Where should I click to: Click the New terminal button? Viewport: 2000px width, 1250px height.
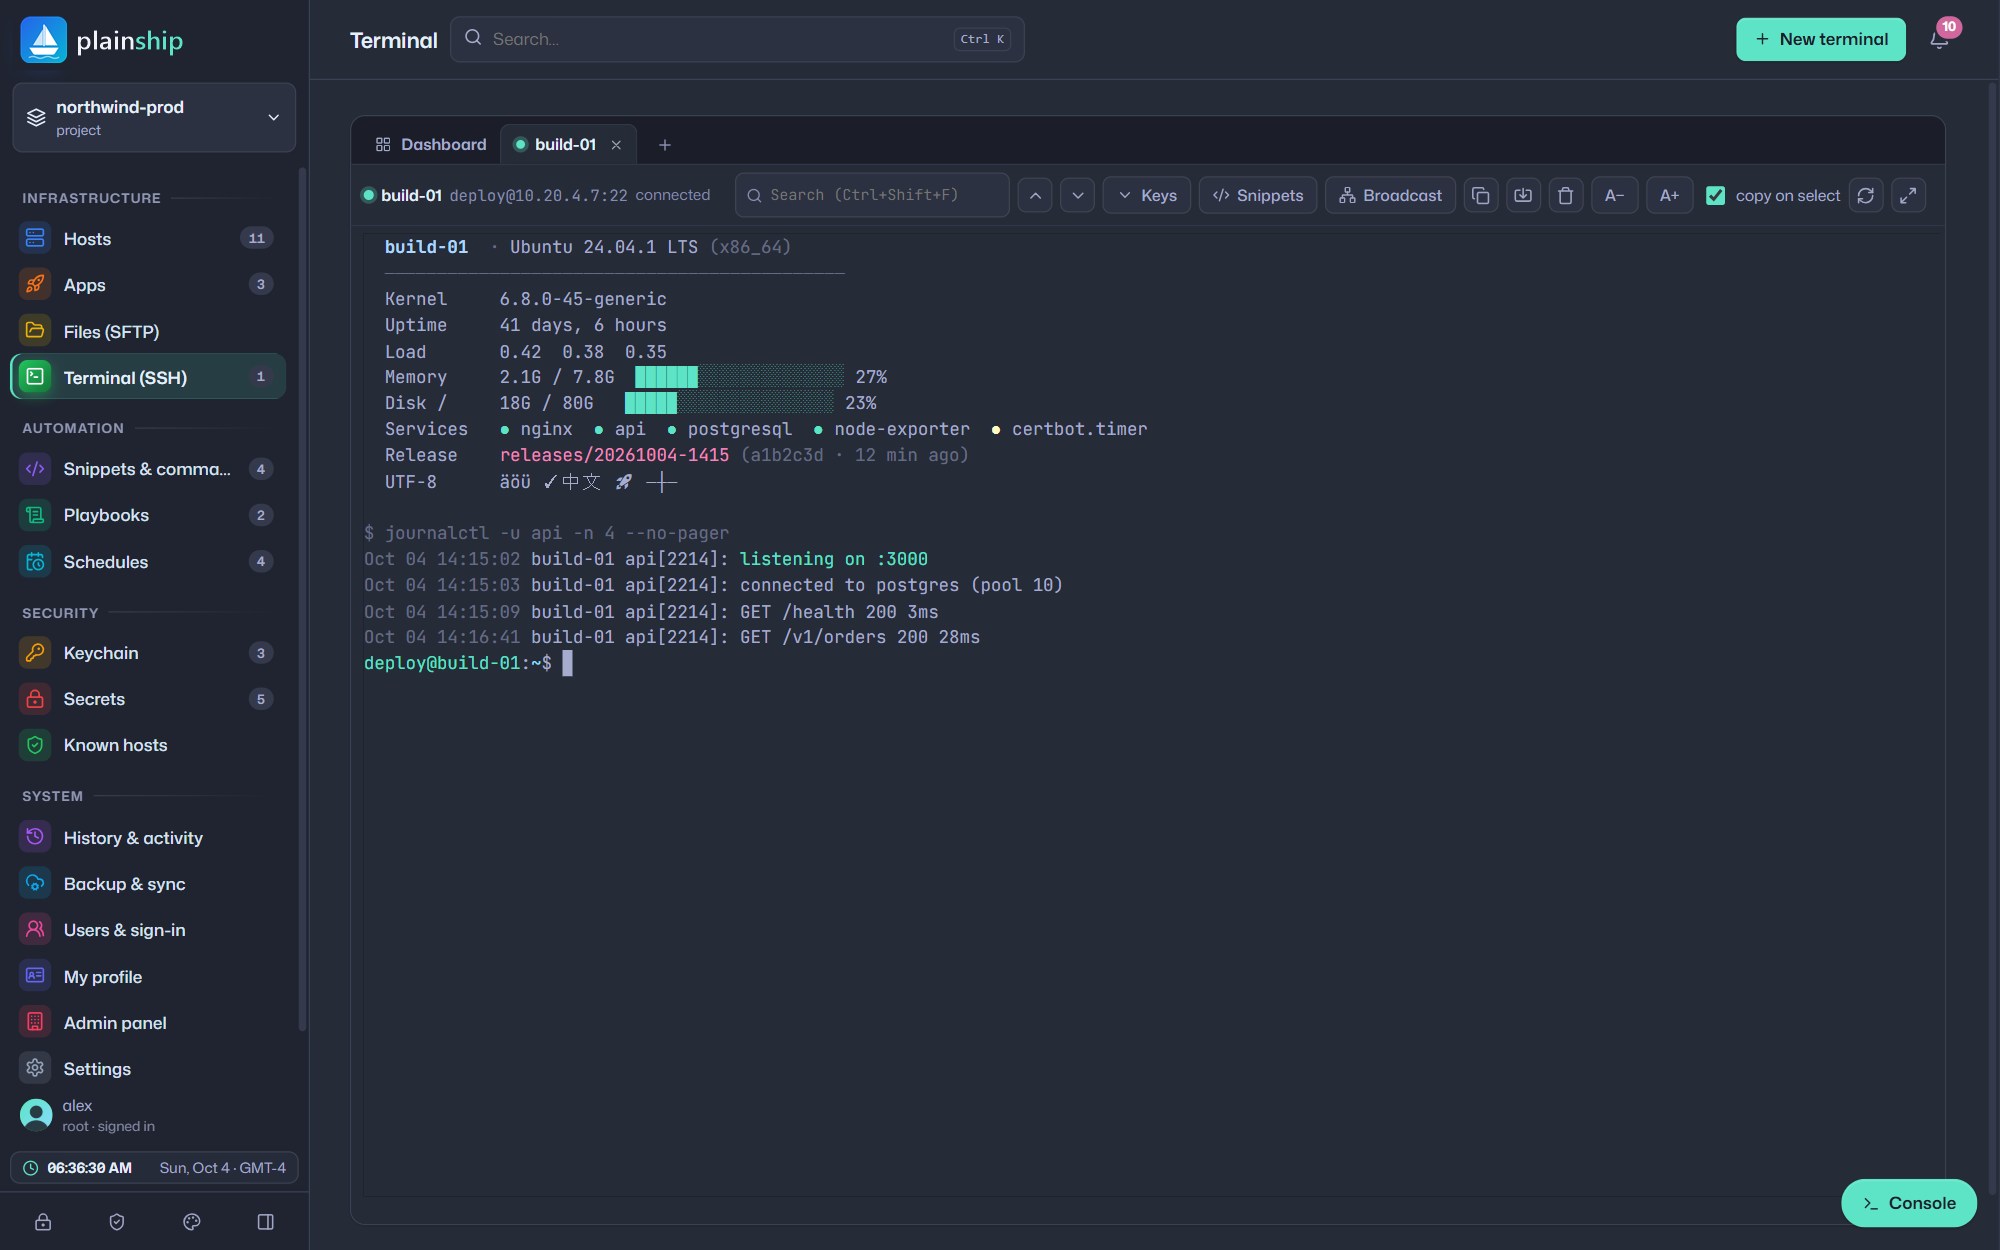tap(1821, 39)
